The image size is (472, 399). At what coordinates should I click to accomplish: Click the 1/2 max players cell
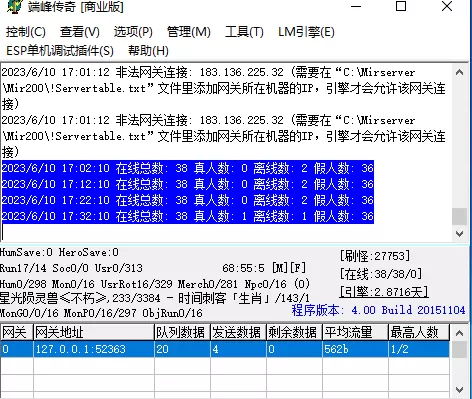(419, 349)
